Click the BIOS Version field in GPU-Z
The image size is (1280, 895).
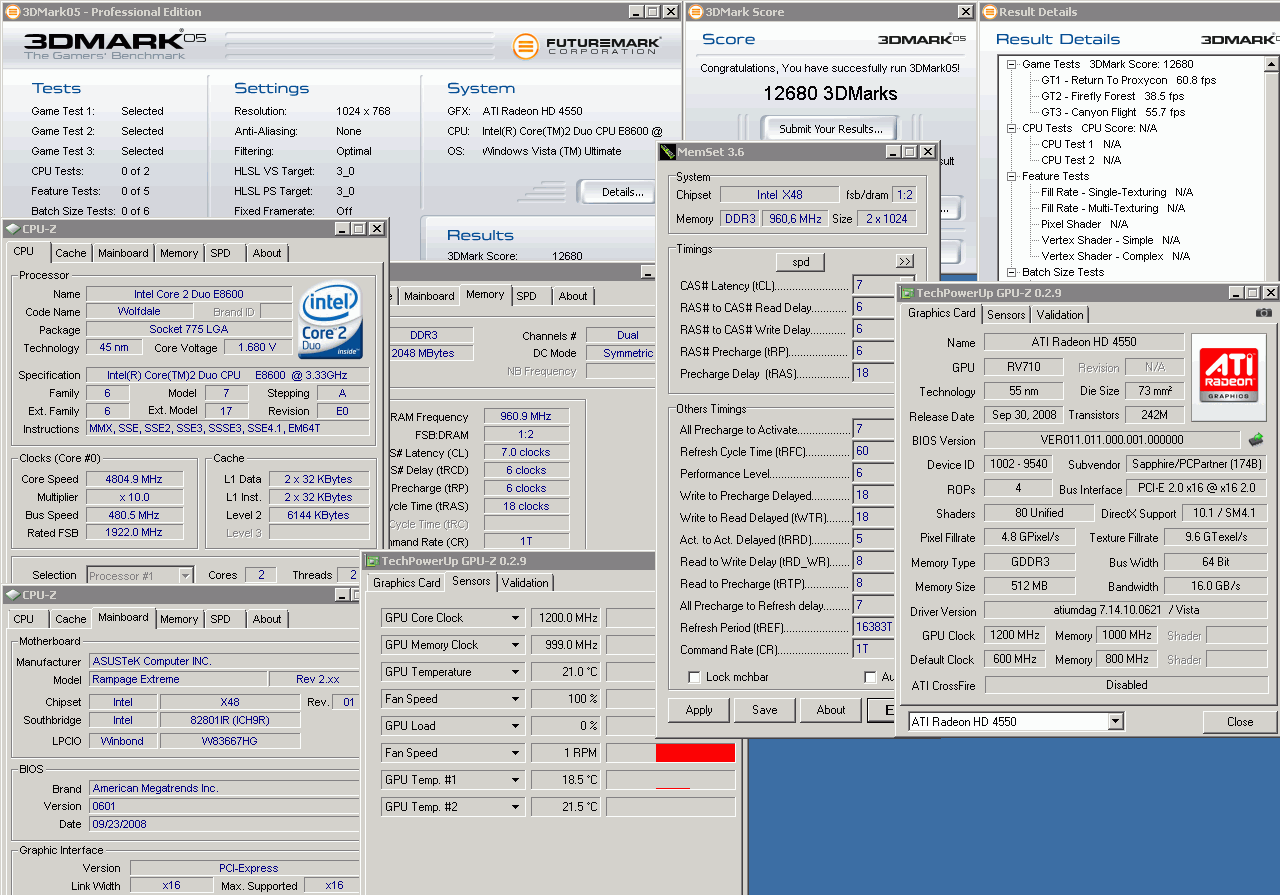[1112, 440]
